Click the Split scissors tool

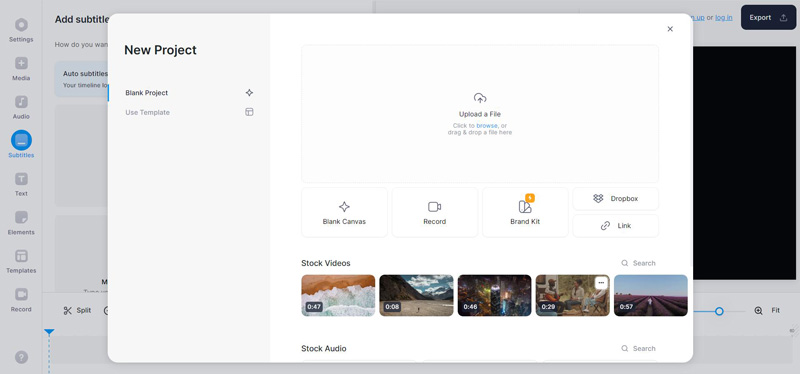point(77,310)
